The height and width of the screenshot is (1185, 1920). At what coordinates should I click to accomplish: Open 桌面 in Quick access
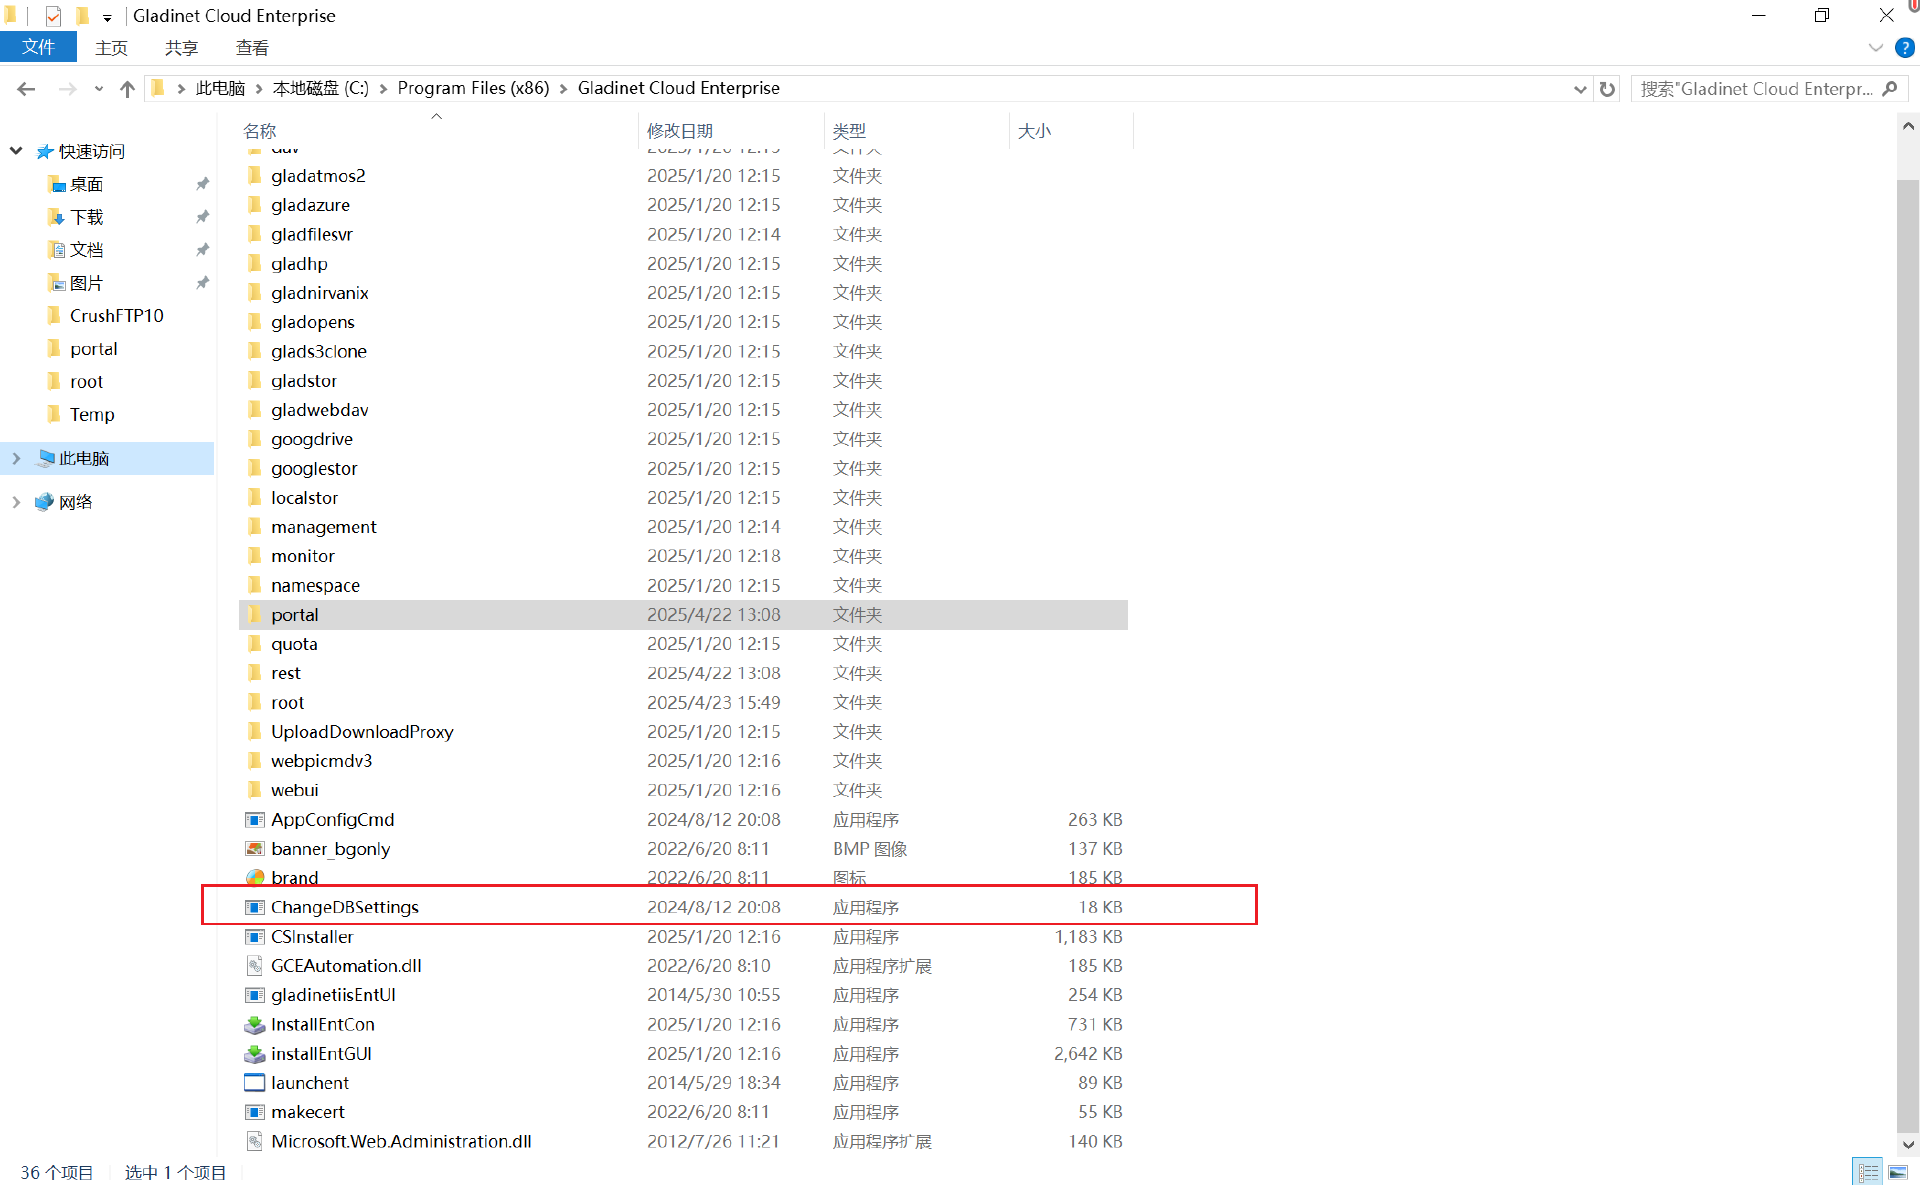(x=86, y=184)
